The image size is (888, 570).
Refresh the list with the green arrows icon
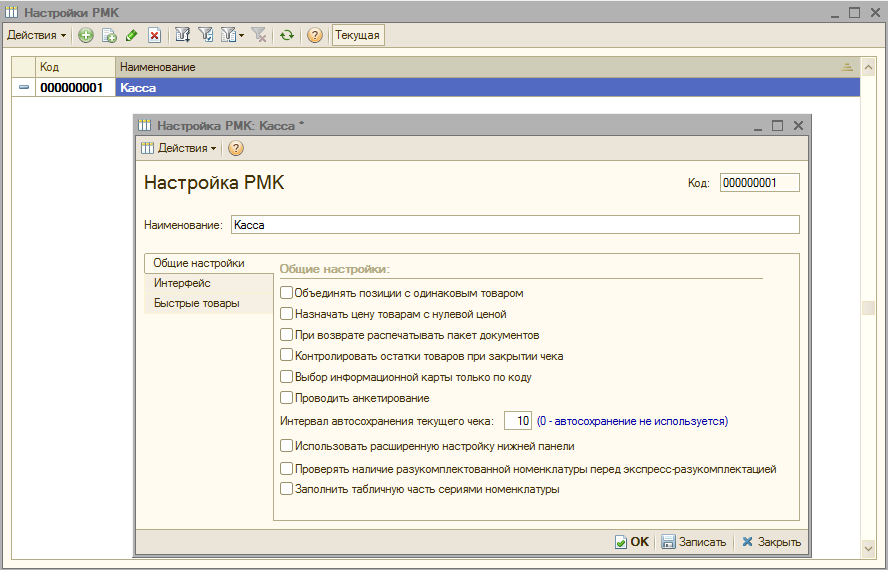287,35
